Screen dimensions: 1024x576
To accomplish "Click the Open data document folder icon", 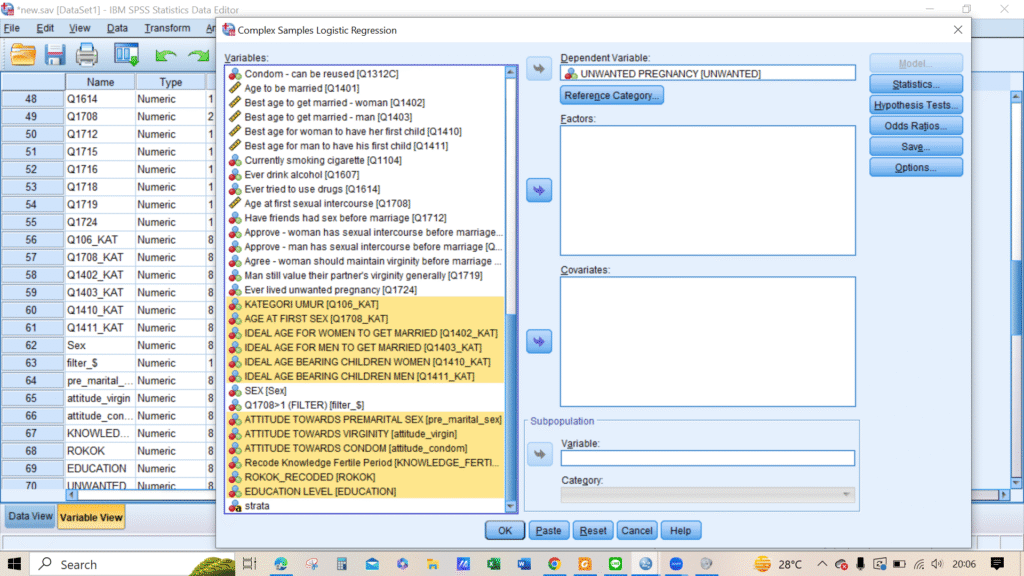I will point(22,54).
